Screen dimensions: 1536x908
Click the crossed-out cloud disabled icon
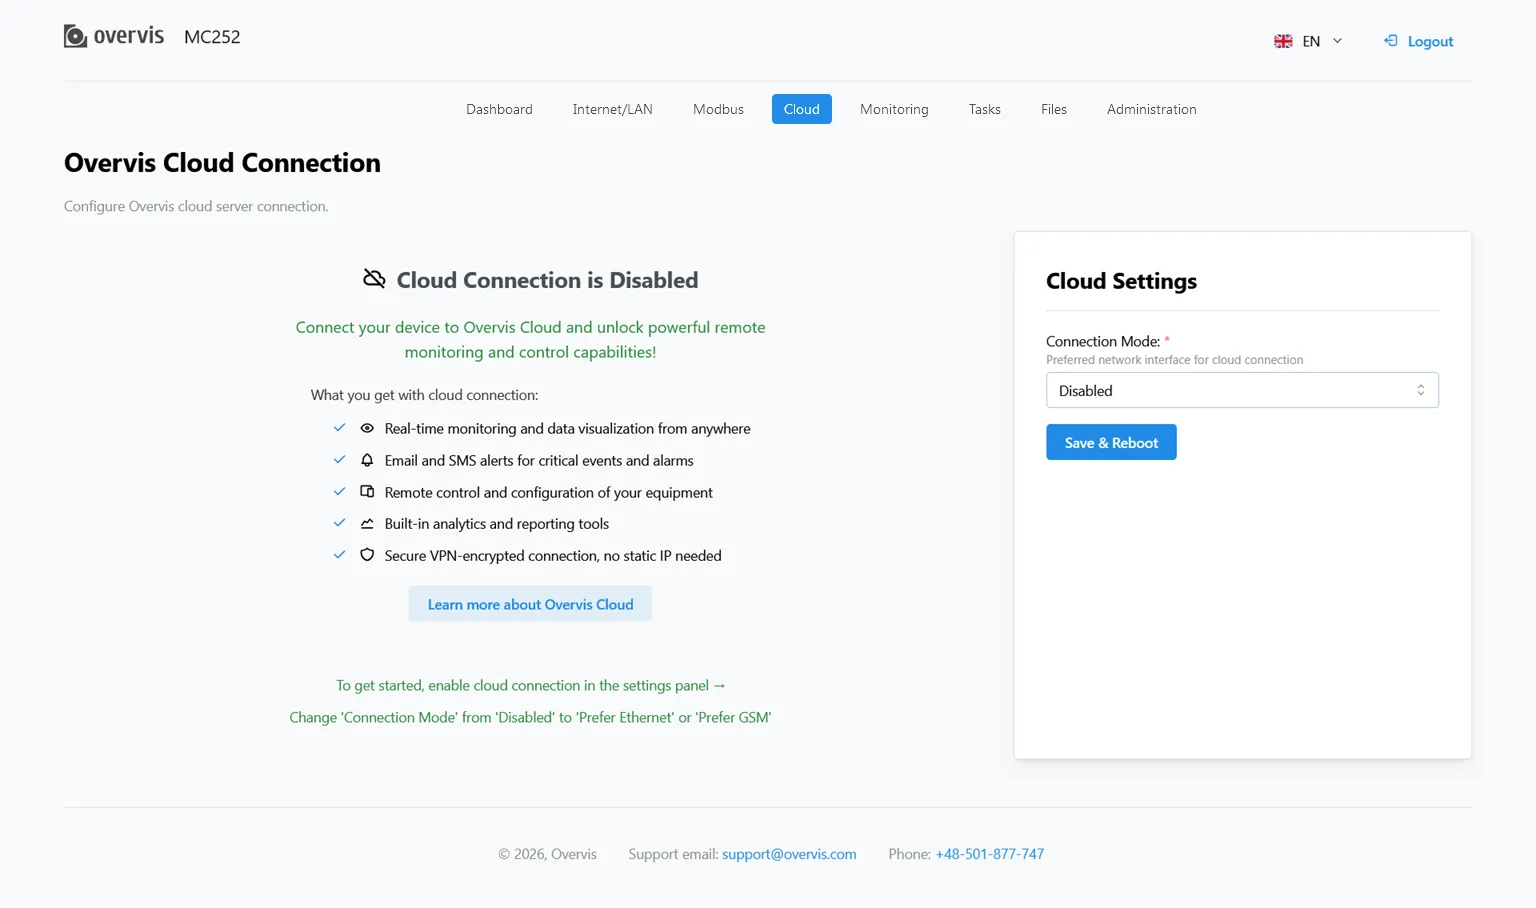click(x=374, y=279)
